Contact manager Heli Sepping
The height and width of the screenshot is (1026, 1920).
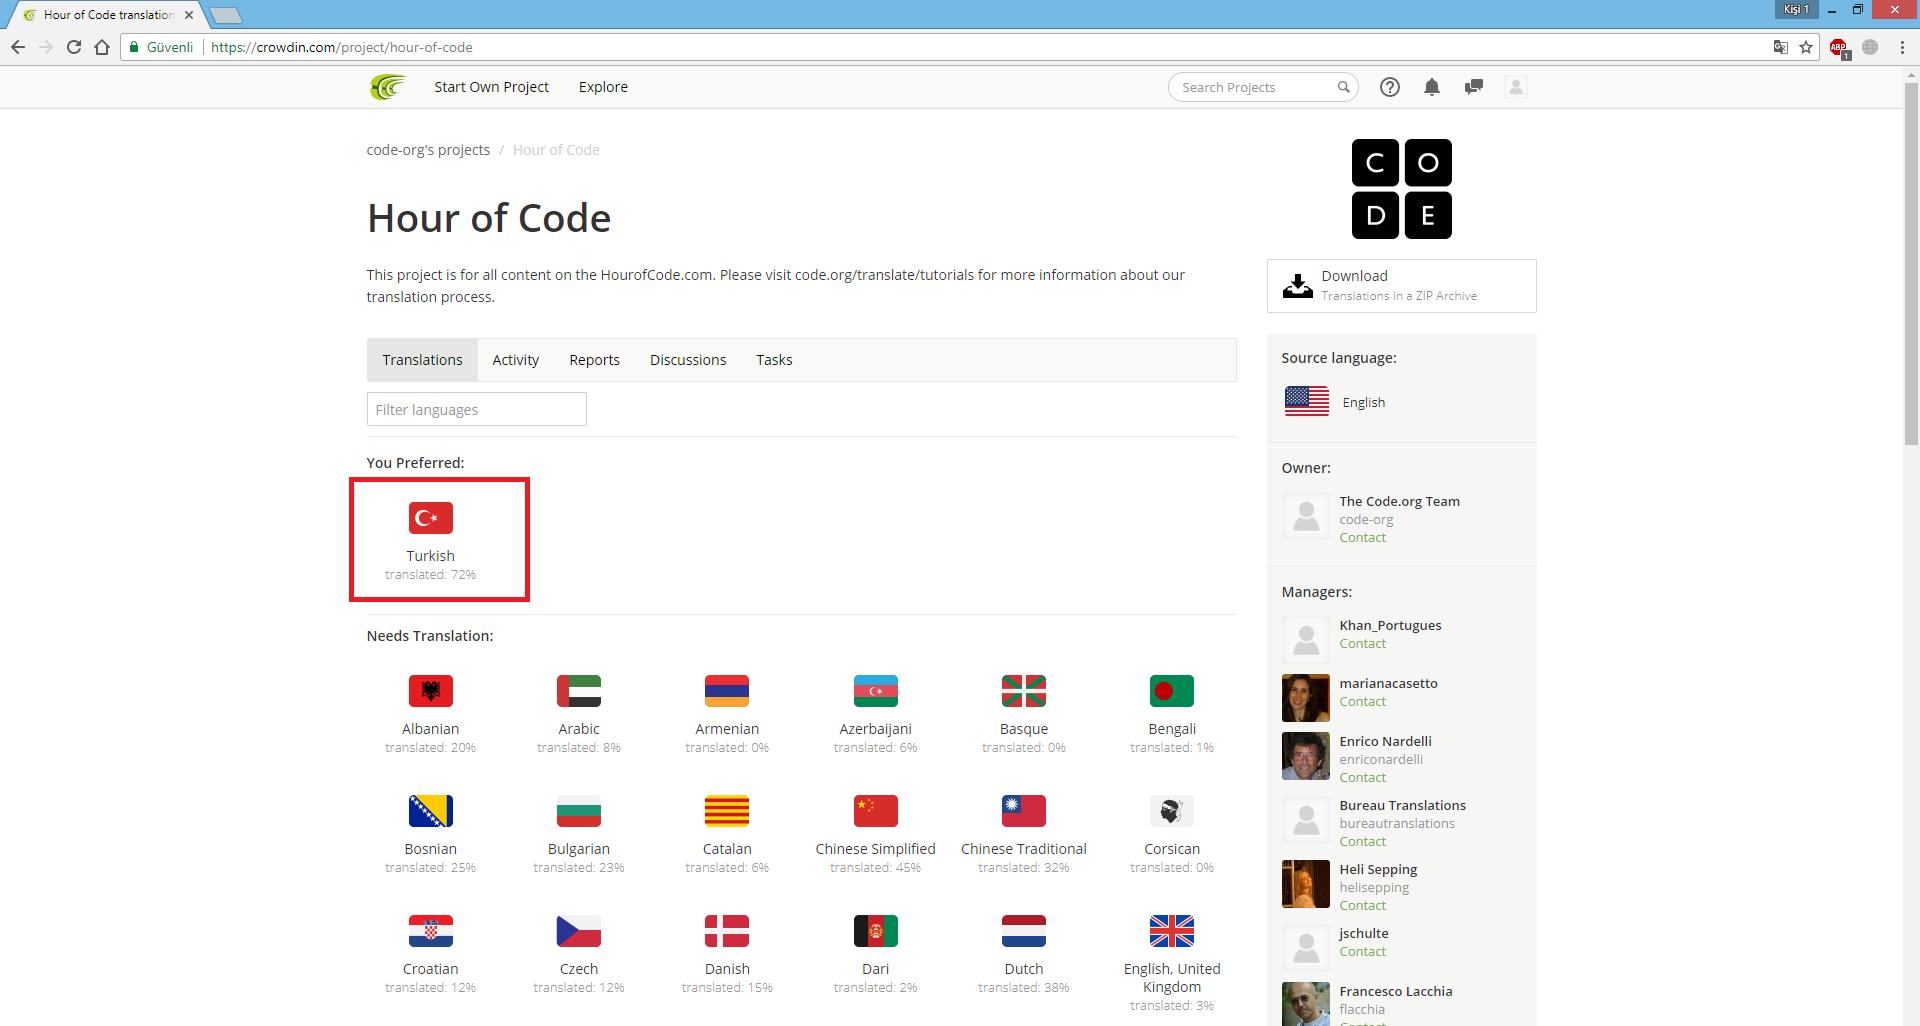1362,906
